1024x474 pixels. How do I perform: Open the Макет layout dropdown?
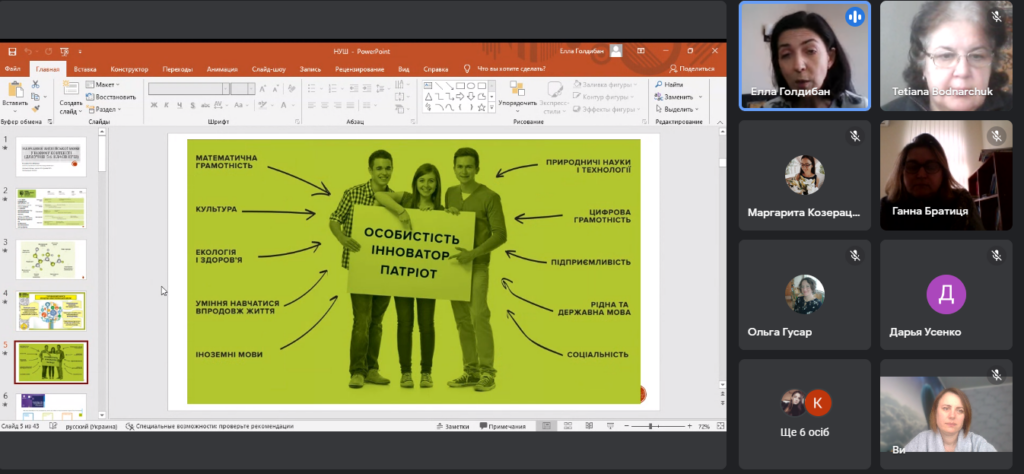[x=104, y=85]
